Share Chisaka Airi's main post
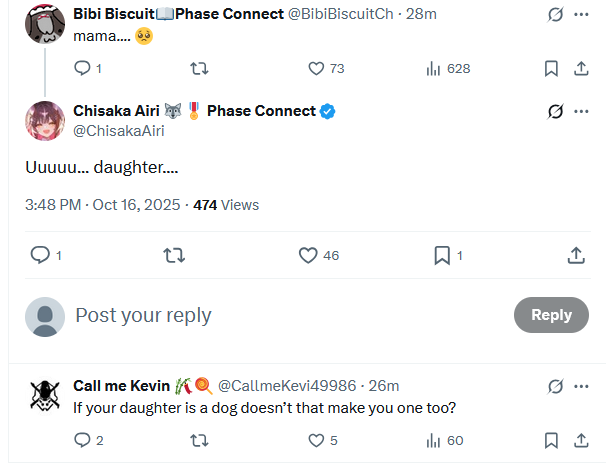 coord(576,255)
